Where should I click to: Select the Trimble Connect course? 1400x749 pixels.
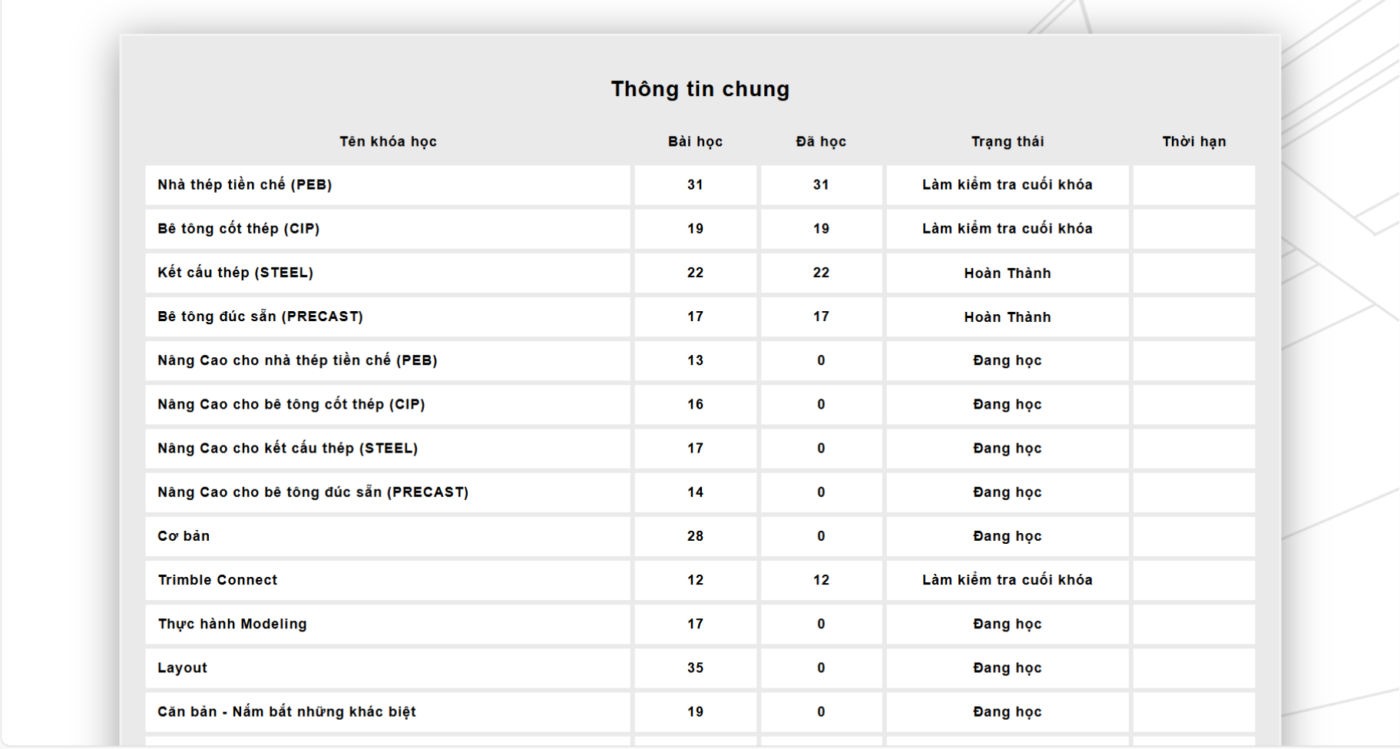(218, 580)
